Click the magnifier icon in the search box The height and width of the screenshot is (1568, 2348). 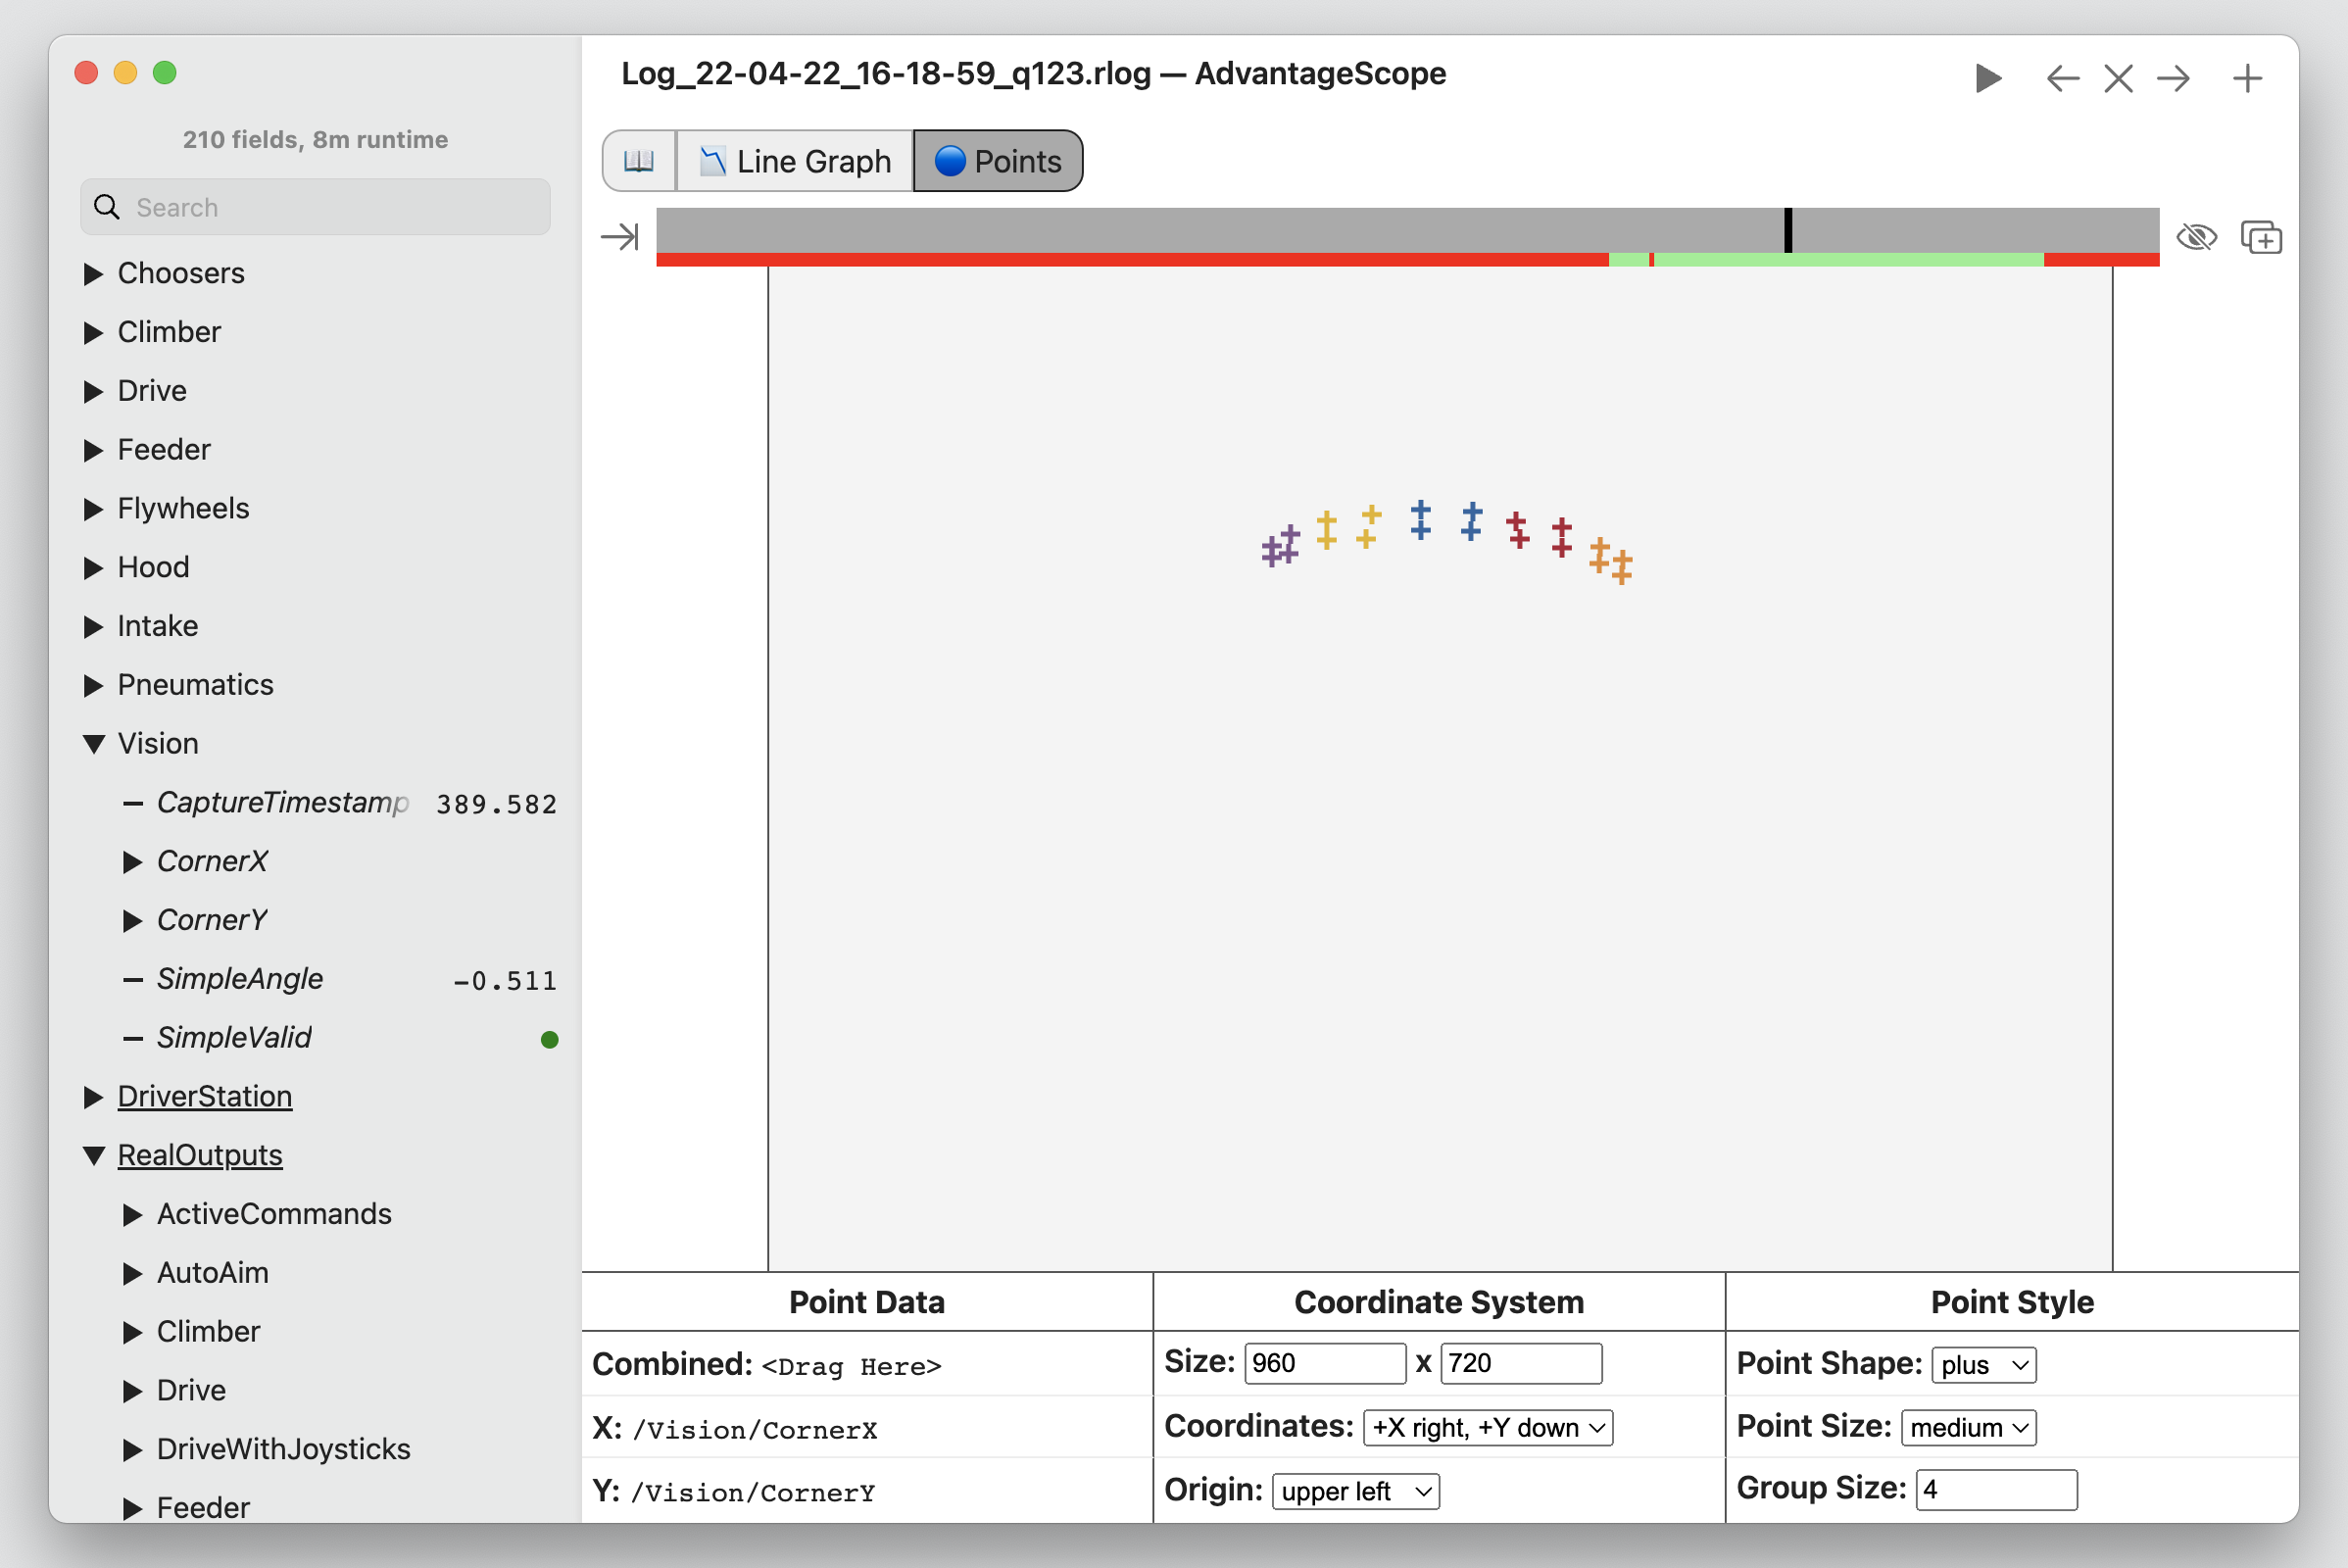coord(107,207)
